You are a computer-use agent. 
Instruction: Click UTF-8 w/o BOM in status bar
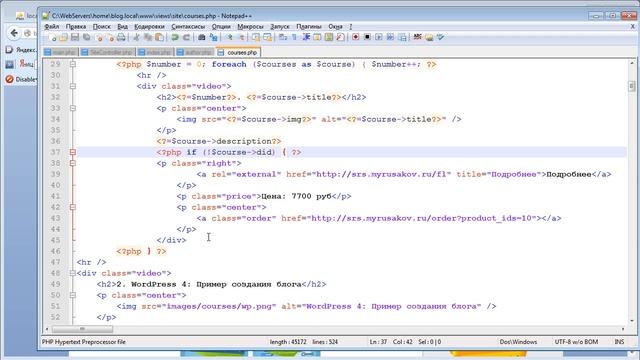coord(576,342)
